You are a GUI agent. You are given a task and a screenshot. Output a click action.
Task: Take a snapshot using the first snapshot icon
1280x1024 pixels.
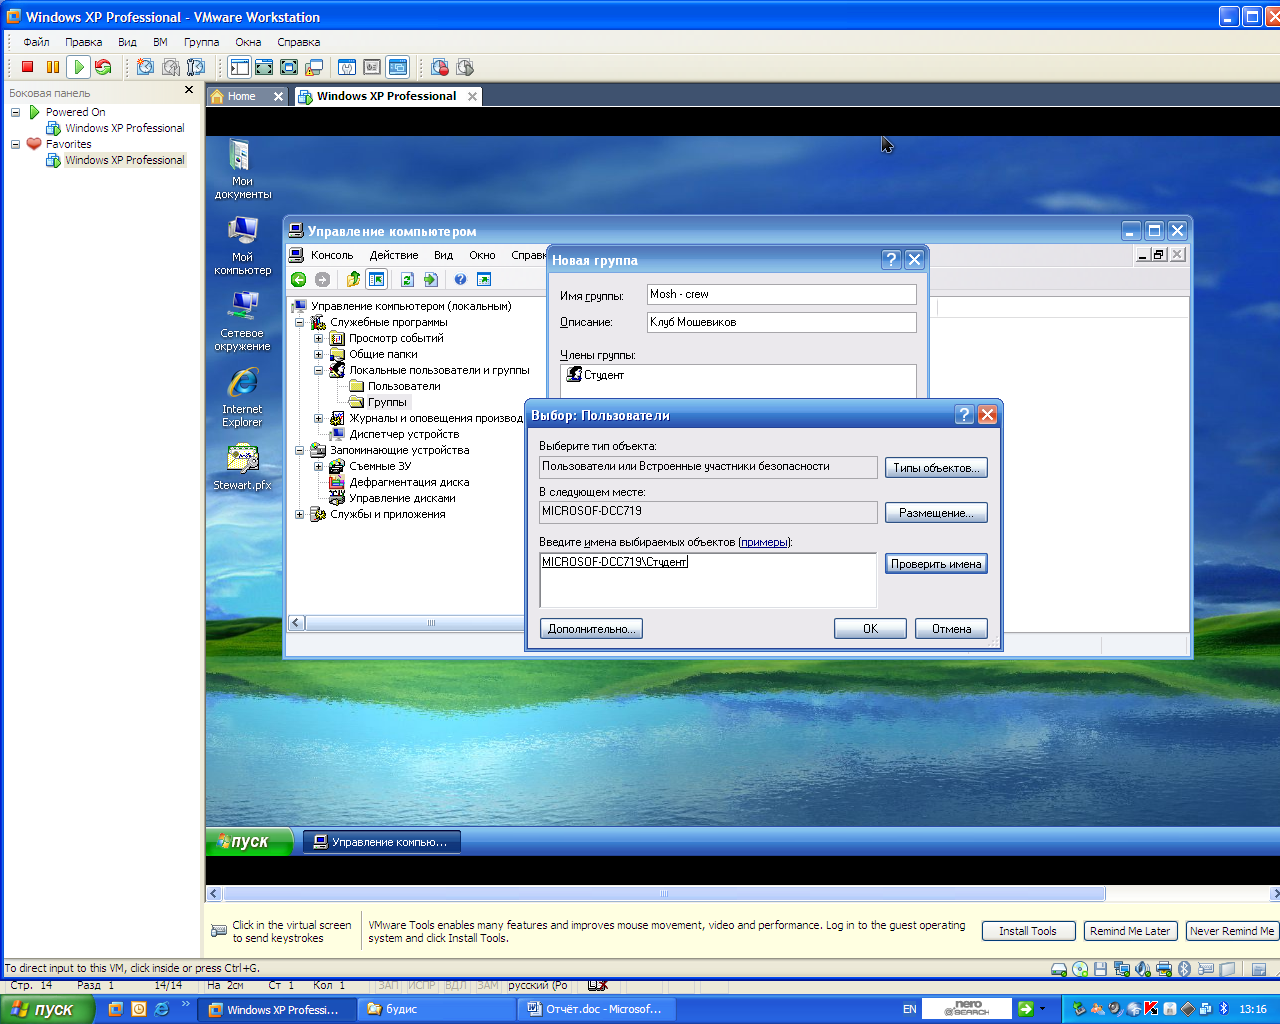146,67
